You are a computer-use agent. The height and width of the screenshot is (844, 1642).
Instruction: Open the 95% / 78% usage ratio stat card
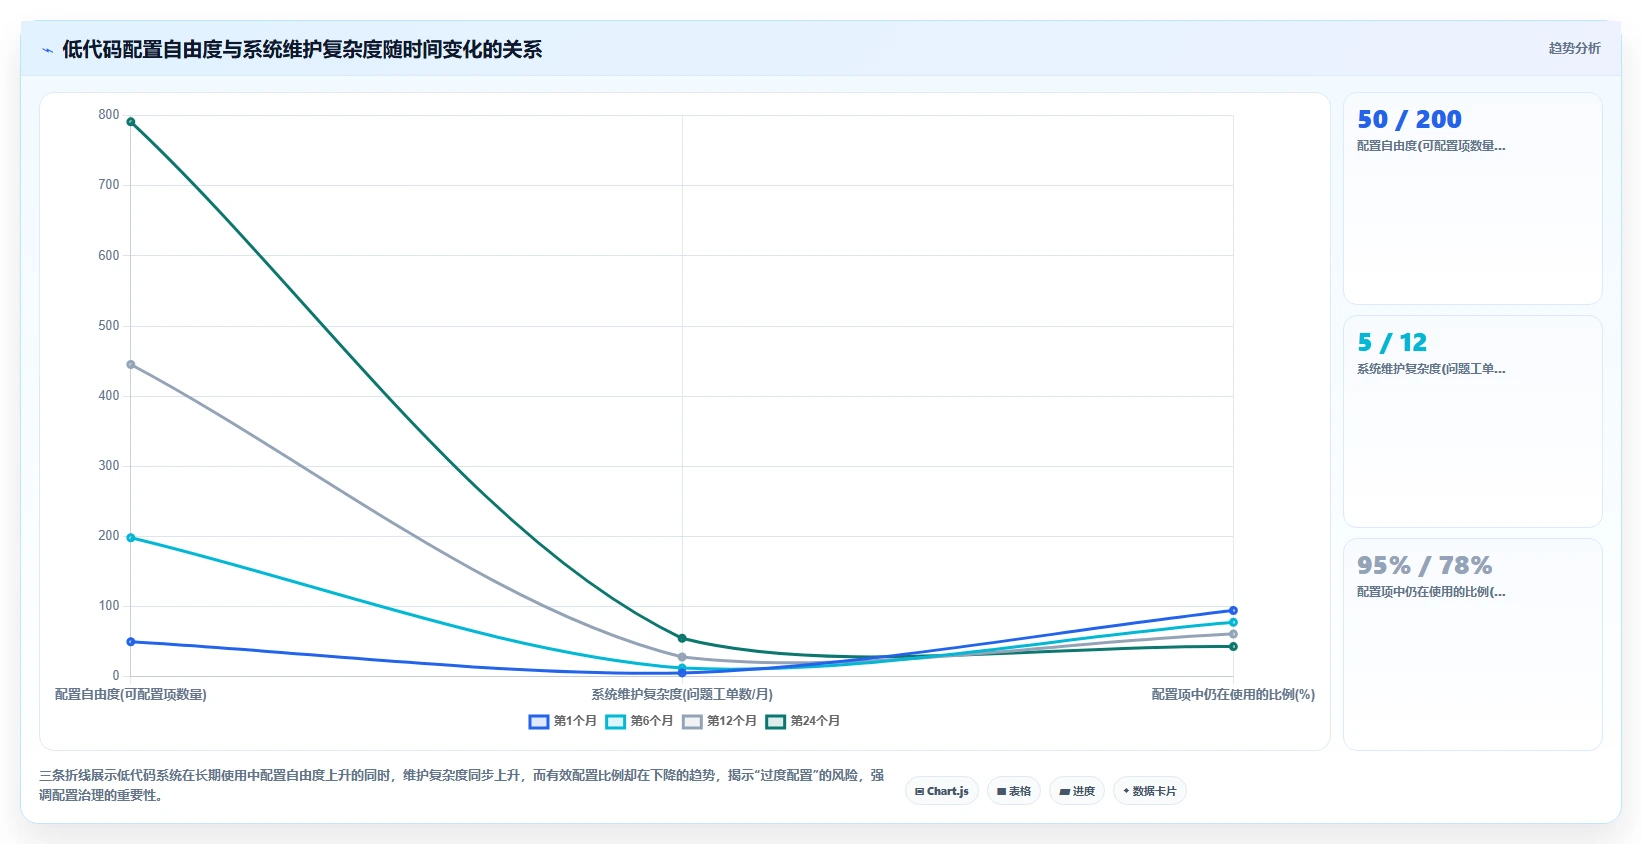click(1472, 645)
